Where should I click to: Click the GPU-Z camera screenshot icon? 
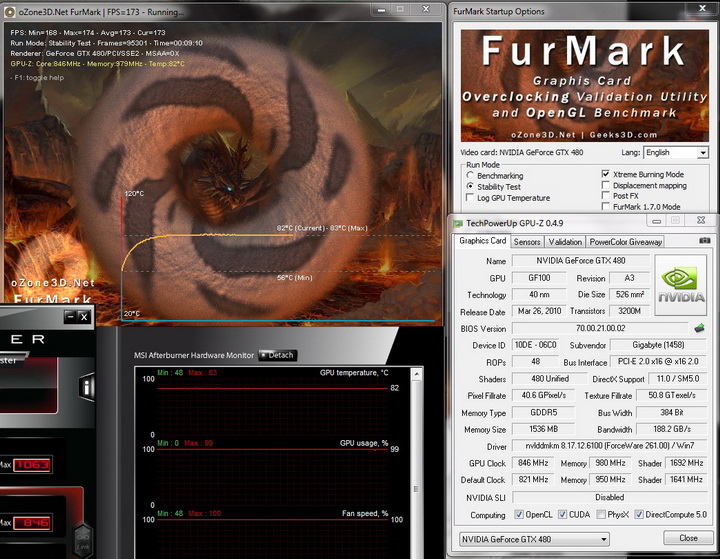pyautogui.click(x=704, y=240)
